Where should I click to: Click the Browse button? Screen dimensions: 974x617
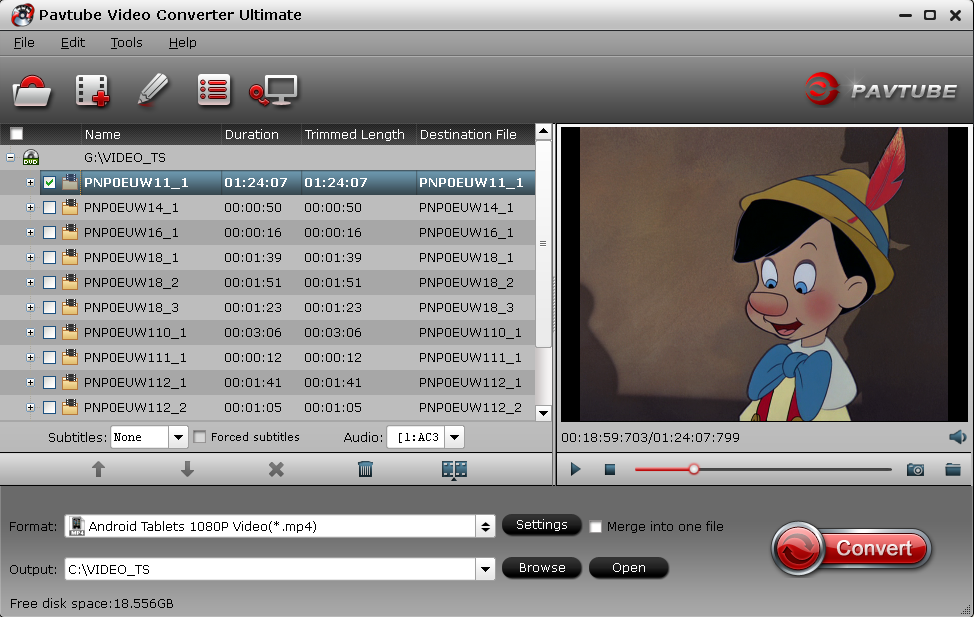coord(542,568)
